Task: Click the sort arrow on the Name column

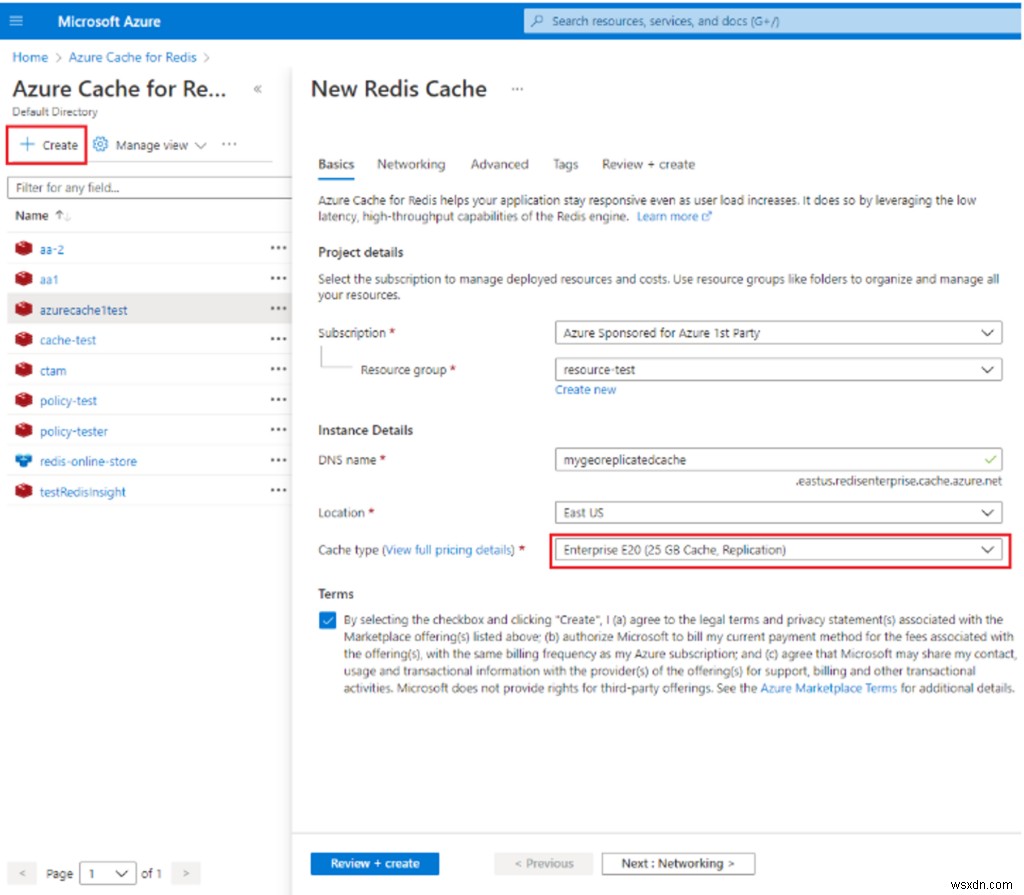Action: coord(60,215)
